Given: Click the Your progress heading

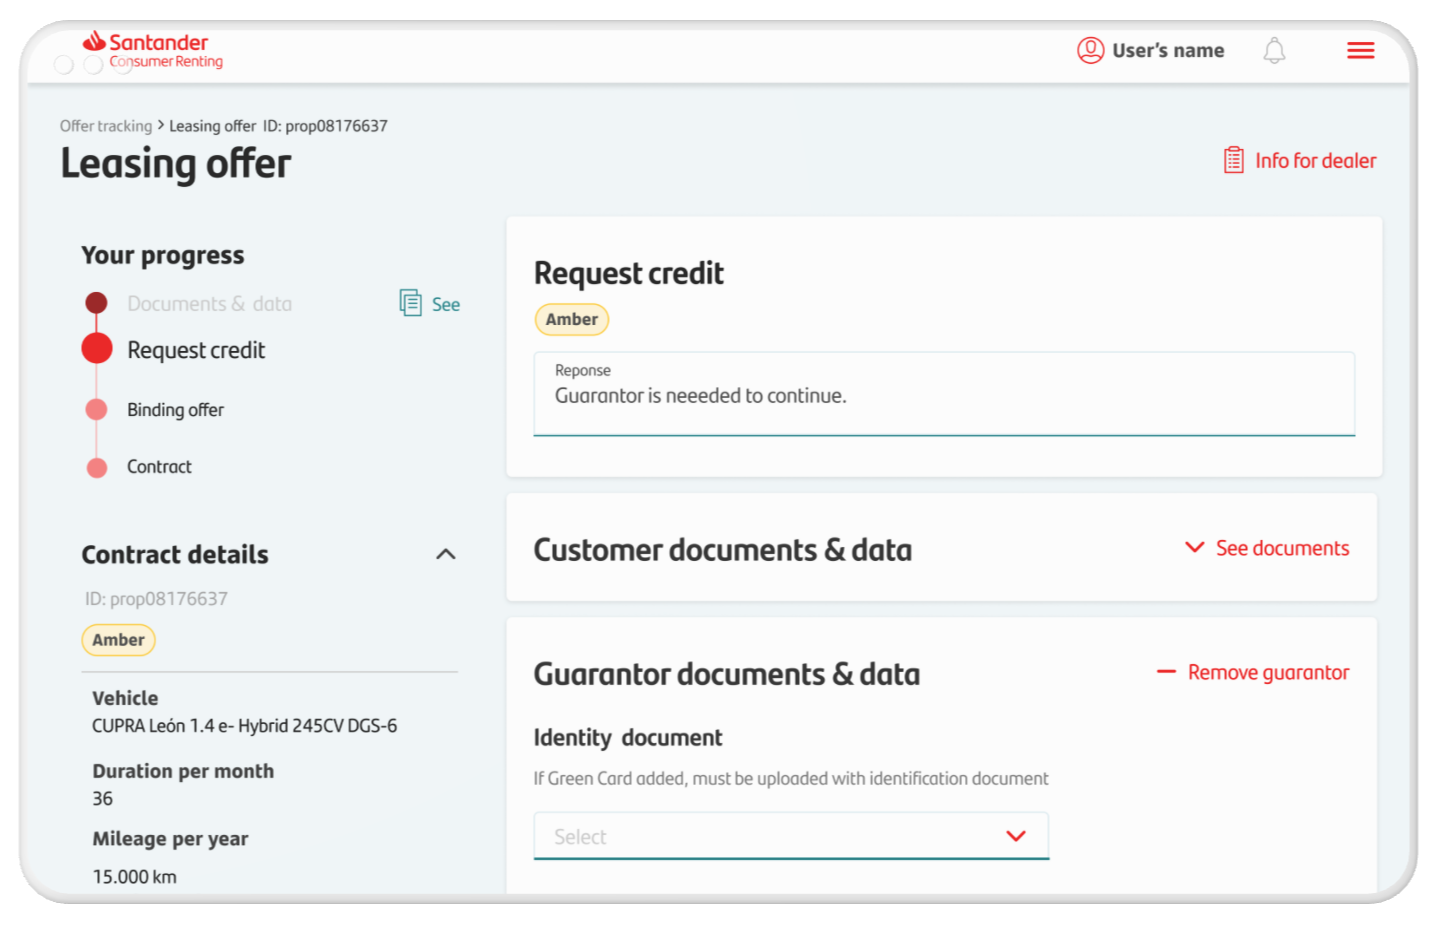Looking at the screenshot, I should [x=162, y=256].
